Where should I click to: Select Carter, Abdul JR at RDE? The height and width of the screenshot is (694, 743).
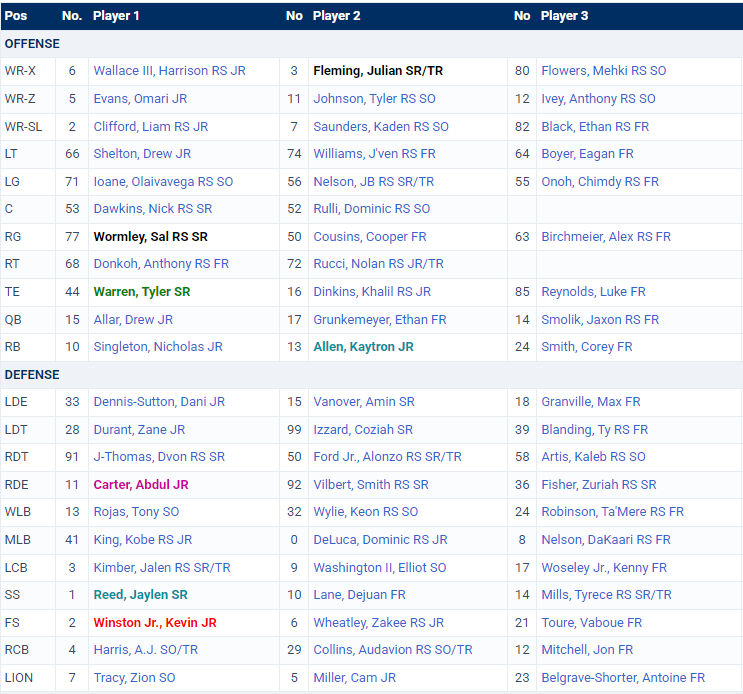141,485
